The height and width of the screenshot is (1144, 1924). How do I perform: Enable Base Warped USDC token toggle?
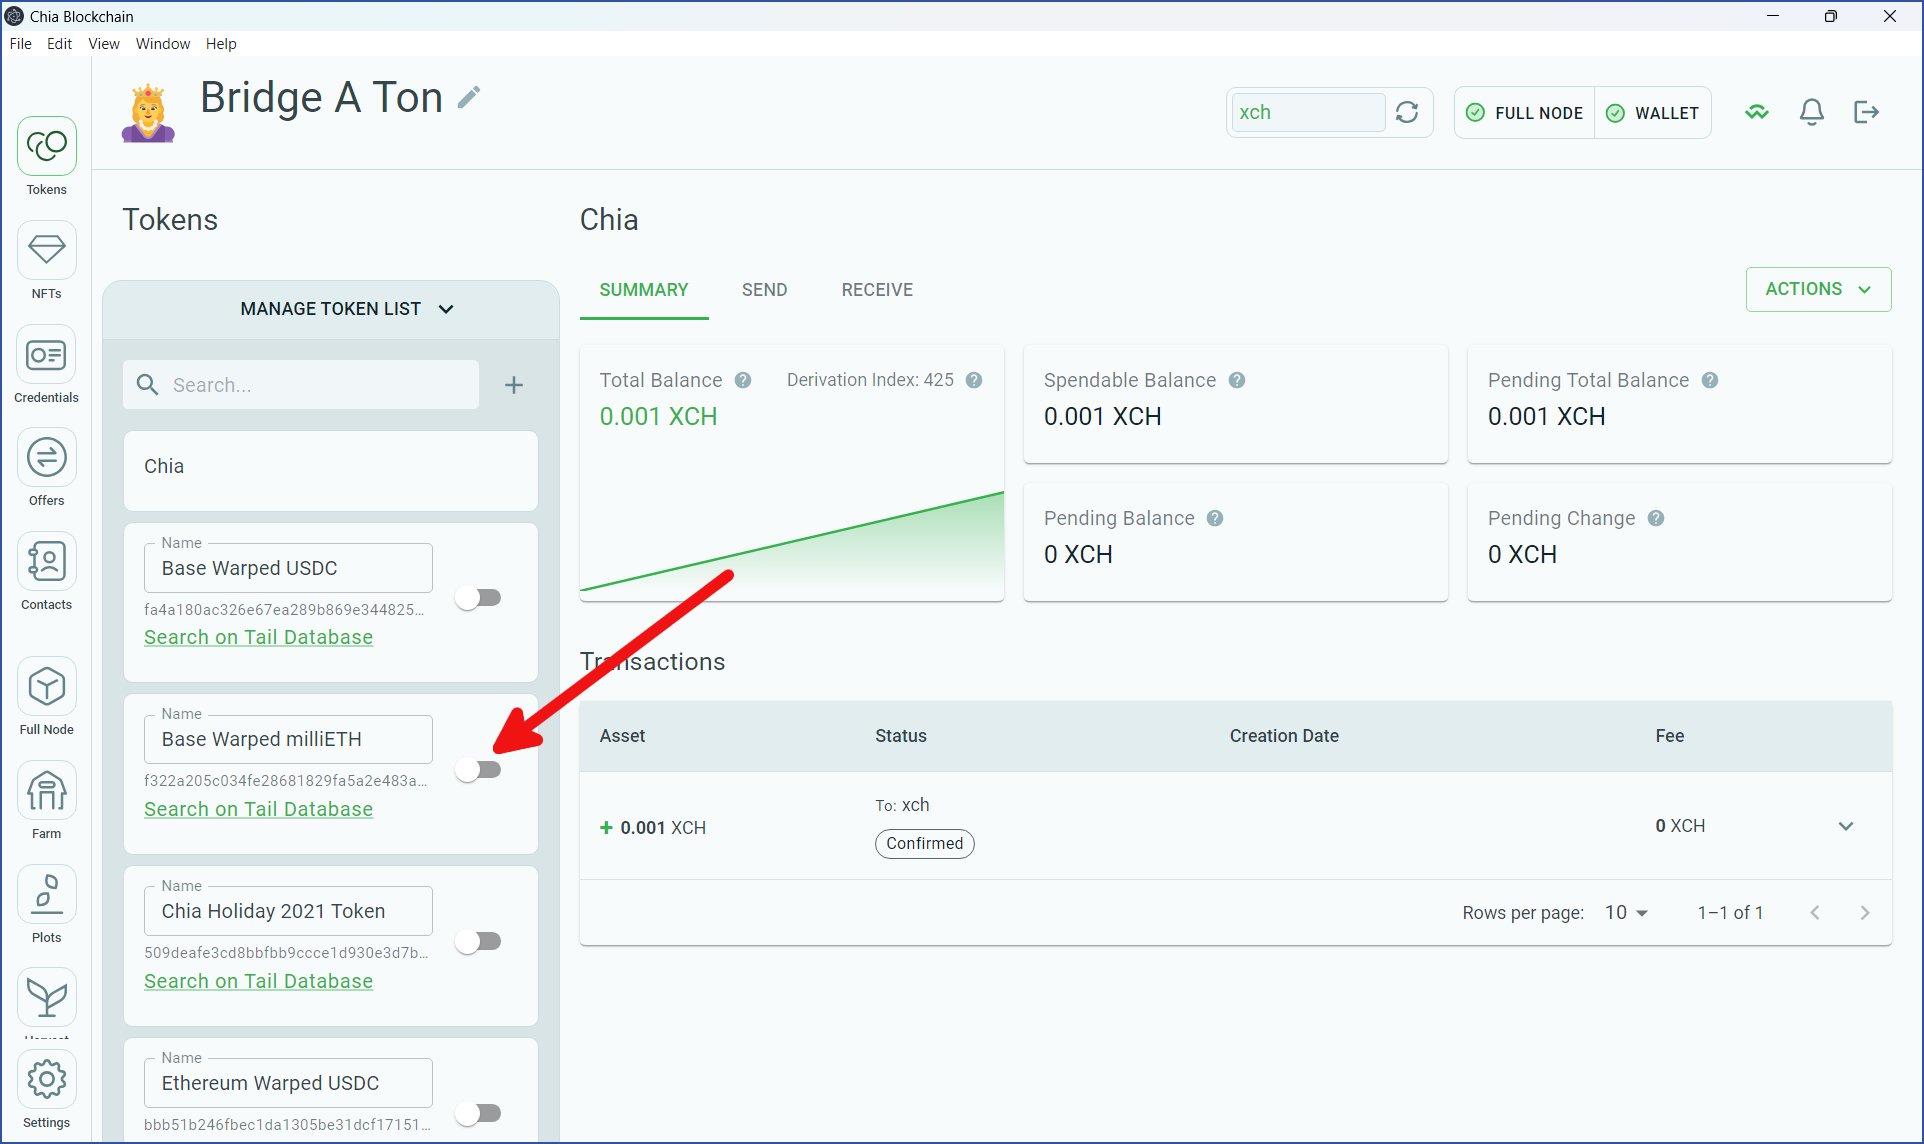[478, 598]
